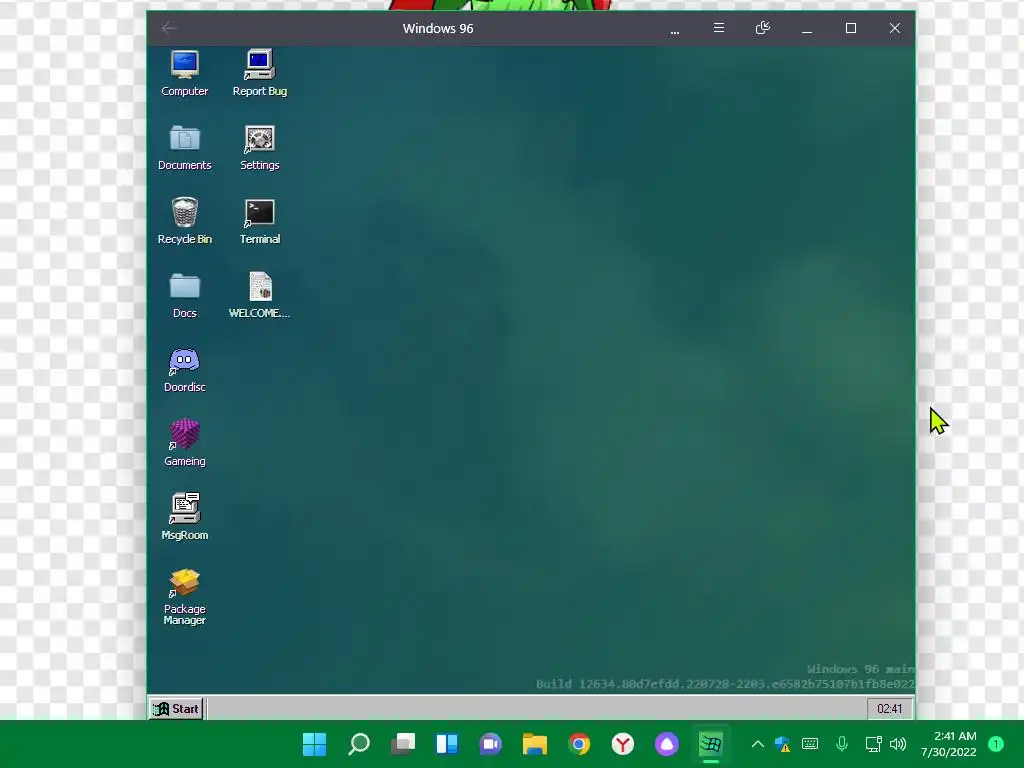
Task: Click the microphone tray icon
Action: pyautogui.click(x=842, y=744)
